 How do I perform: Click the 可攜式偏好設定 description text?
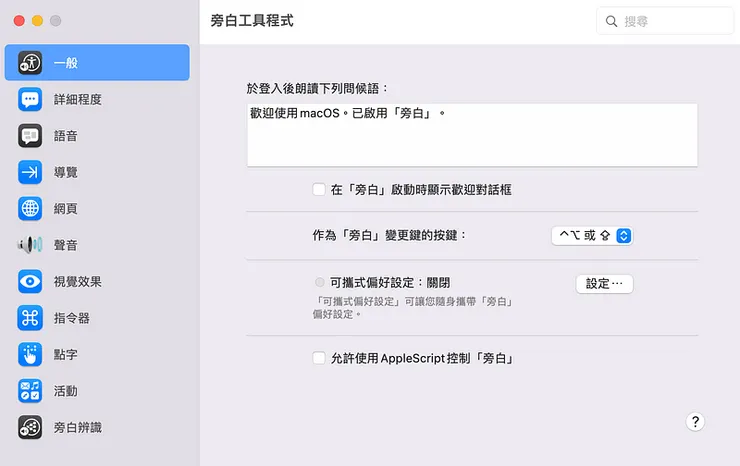tap(414, 308)
